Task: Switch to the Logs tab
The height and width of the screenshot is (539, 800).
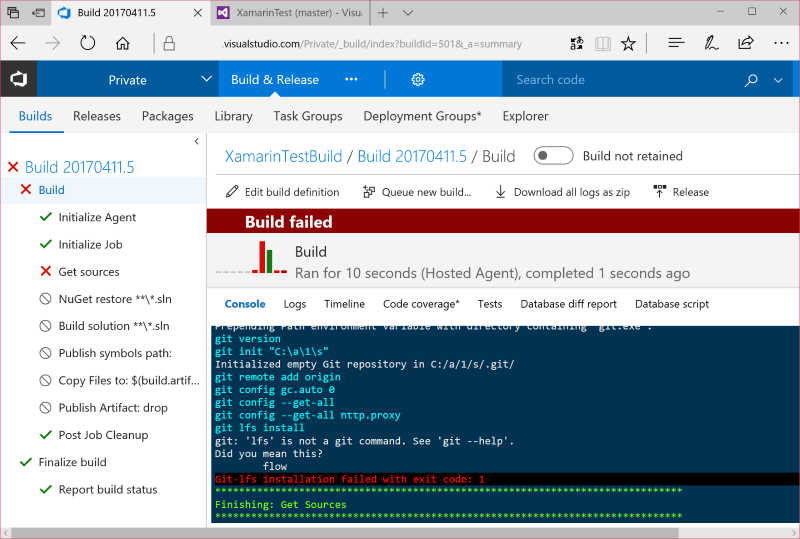Action: coord(295,304)
